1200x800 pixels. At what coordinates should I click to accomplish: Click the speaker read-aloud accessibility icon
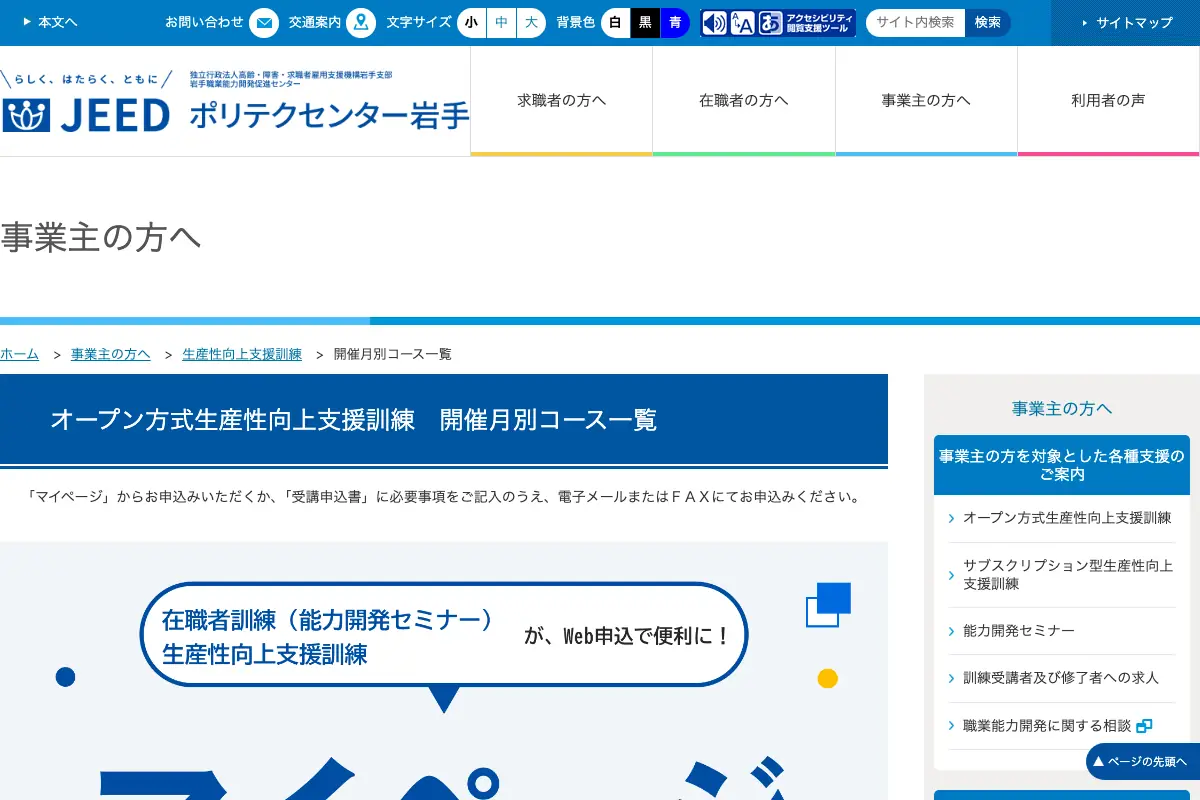714,23
